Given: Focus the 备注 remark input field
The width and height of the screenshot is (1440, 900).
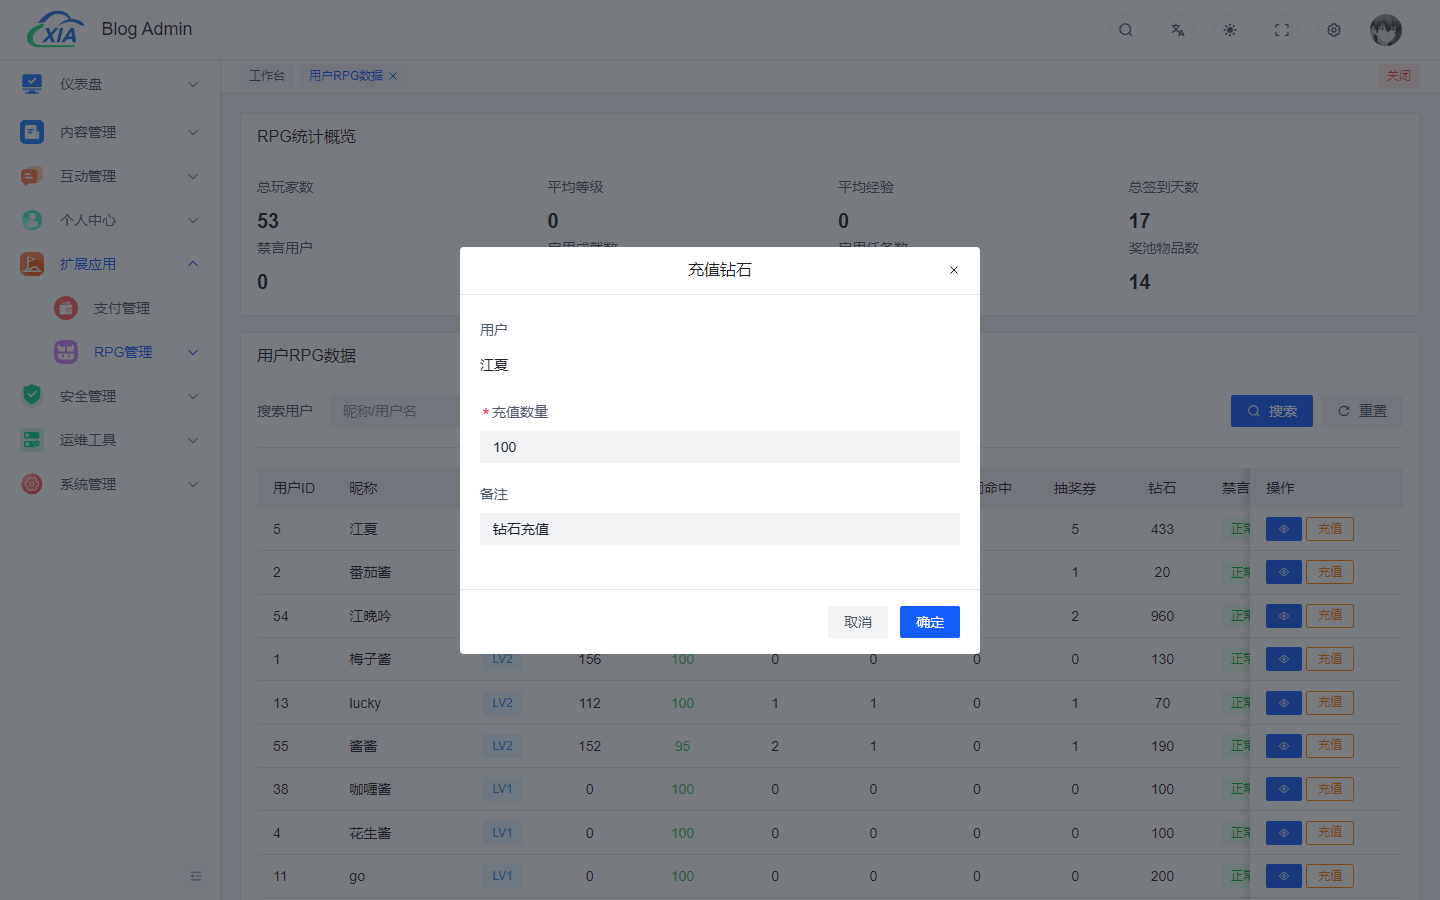Looking at the screenshot, I should (720, 529).
